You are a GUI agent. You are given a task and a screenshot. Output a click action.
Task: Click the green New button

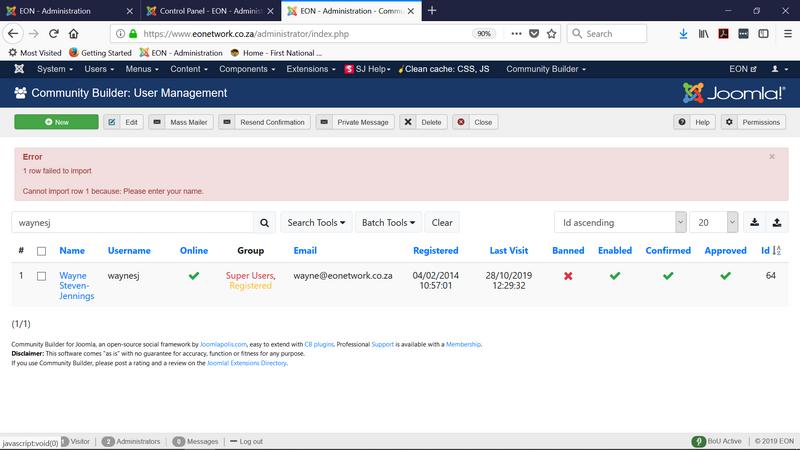[56, 122]
